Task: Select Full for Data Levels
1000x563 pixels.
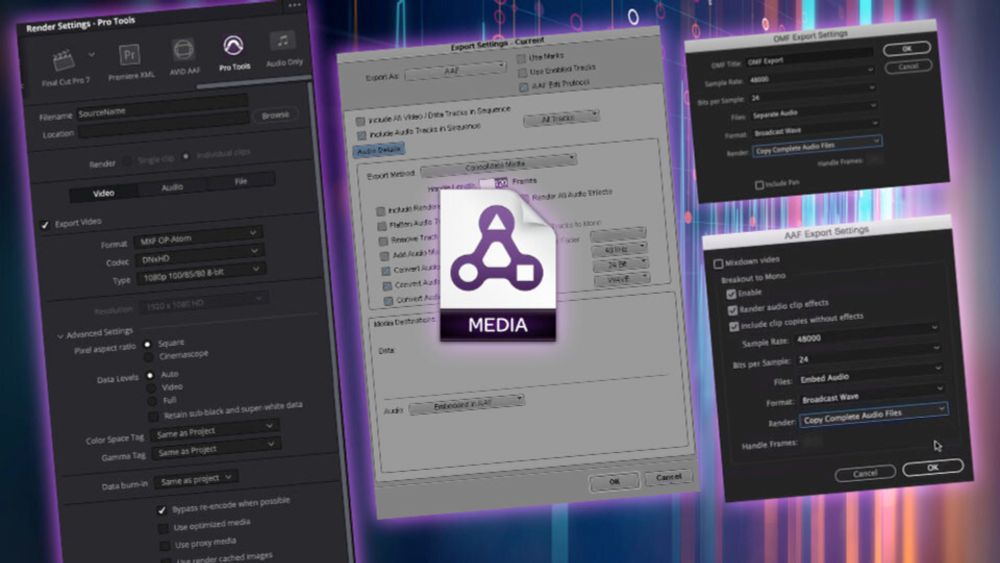Action: 152,401
